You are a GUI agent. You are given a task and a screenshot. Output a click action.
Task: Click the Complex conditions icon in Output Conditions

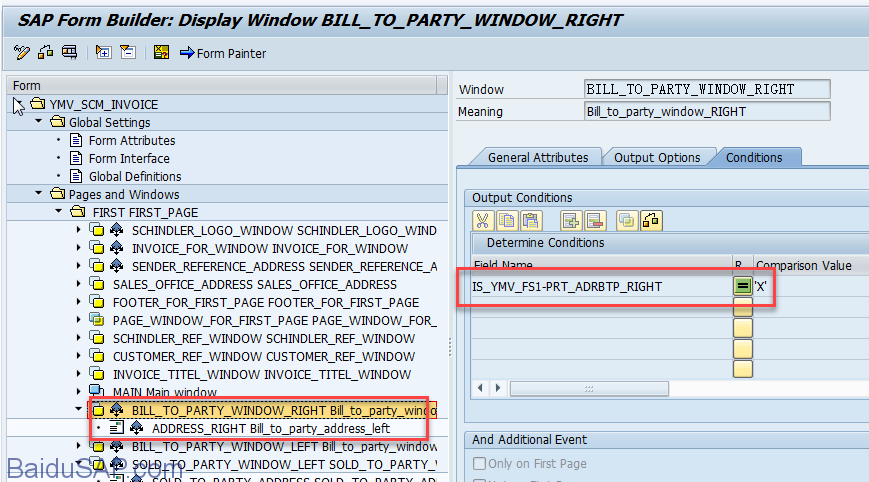pyautogui.click(x=627, y=221)
